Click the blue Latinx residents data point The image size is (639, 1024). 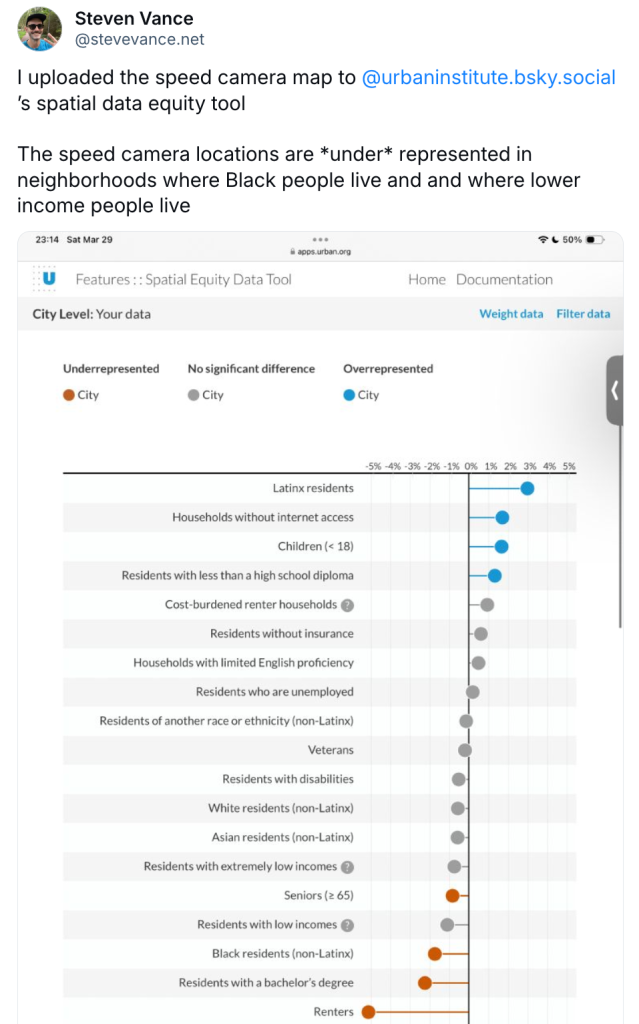(527, 489)
